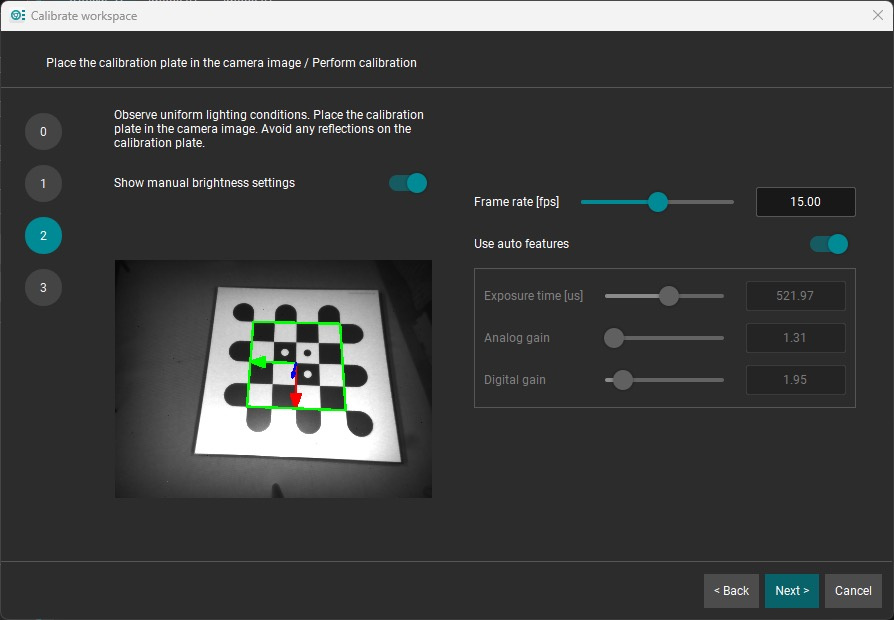Close the Calibrate workspace dialog
This screenshot has height=620, width=894.
(x=877, y=15)
